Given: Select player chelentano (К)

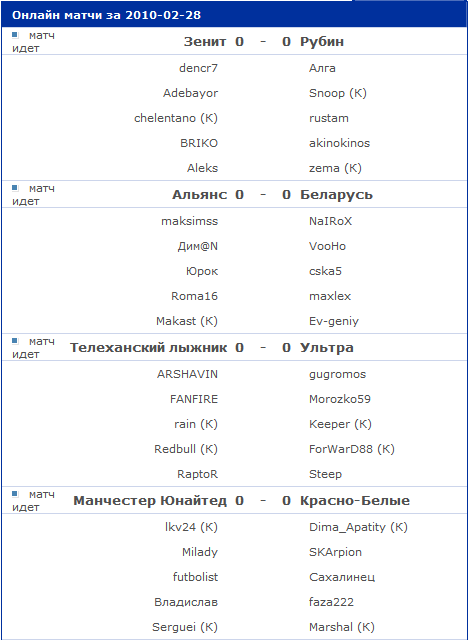Looking at the screenshot, I should point(176,118).
